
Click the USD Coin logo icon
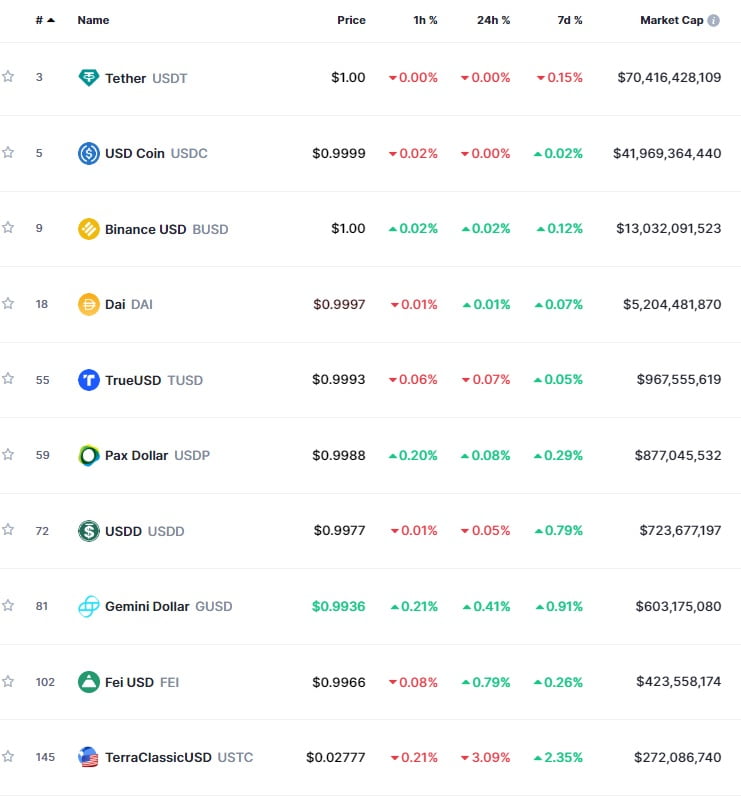[x=89, y=153]
